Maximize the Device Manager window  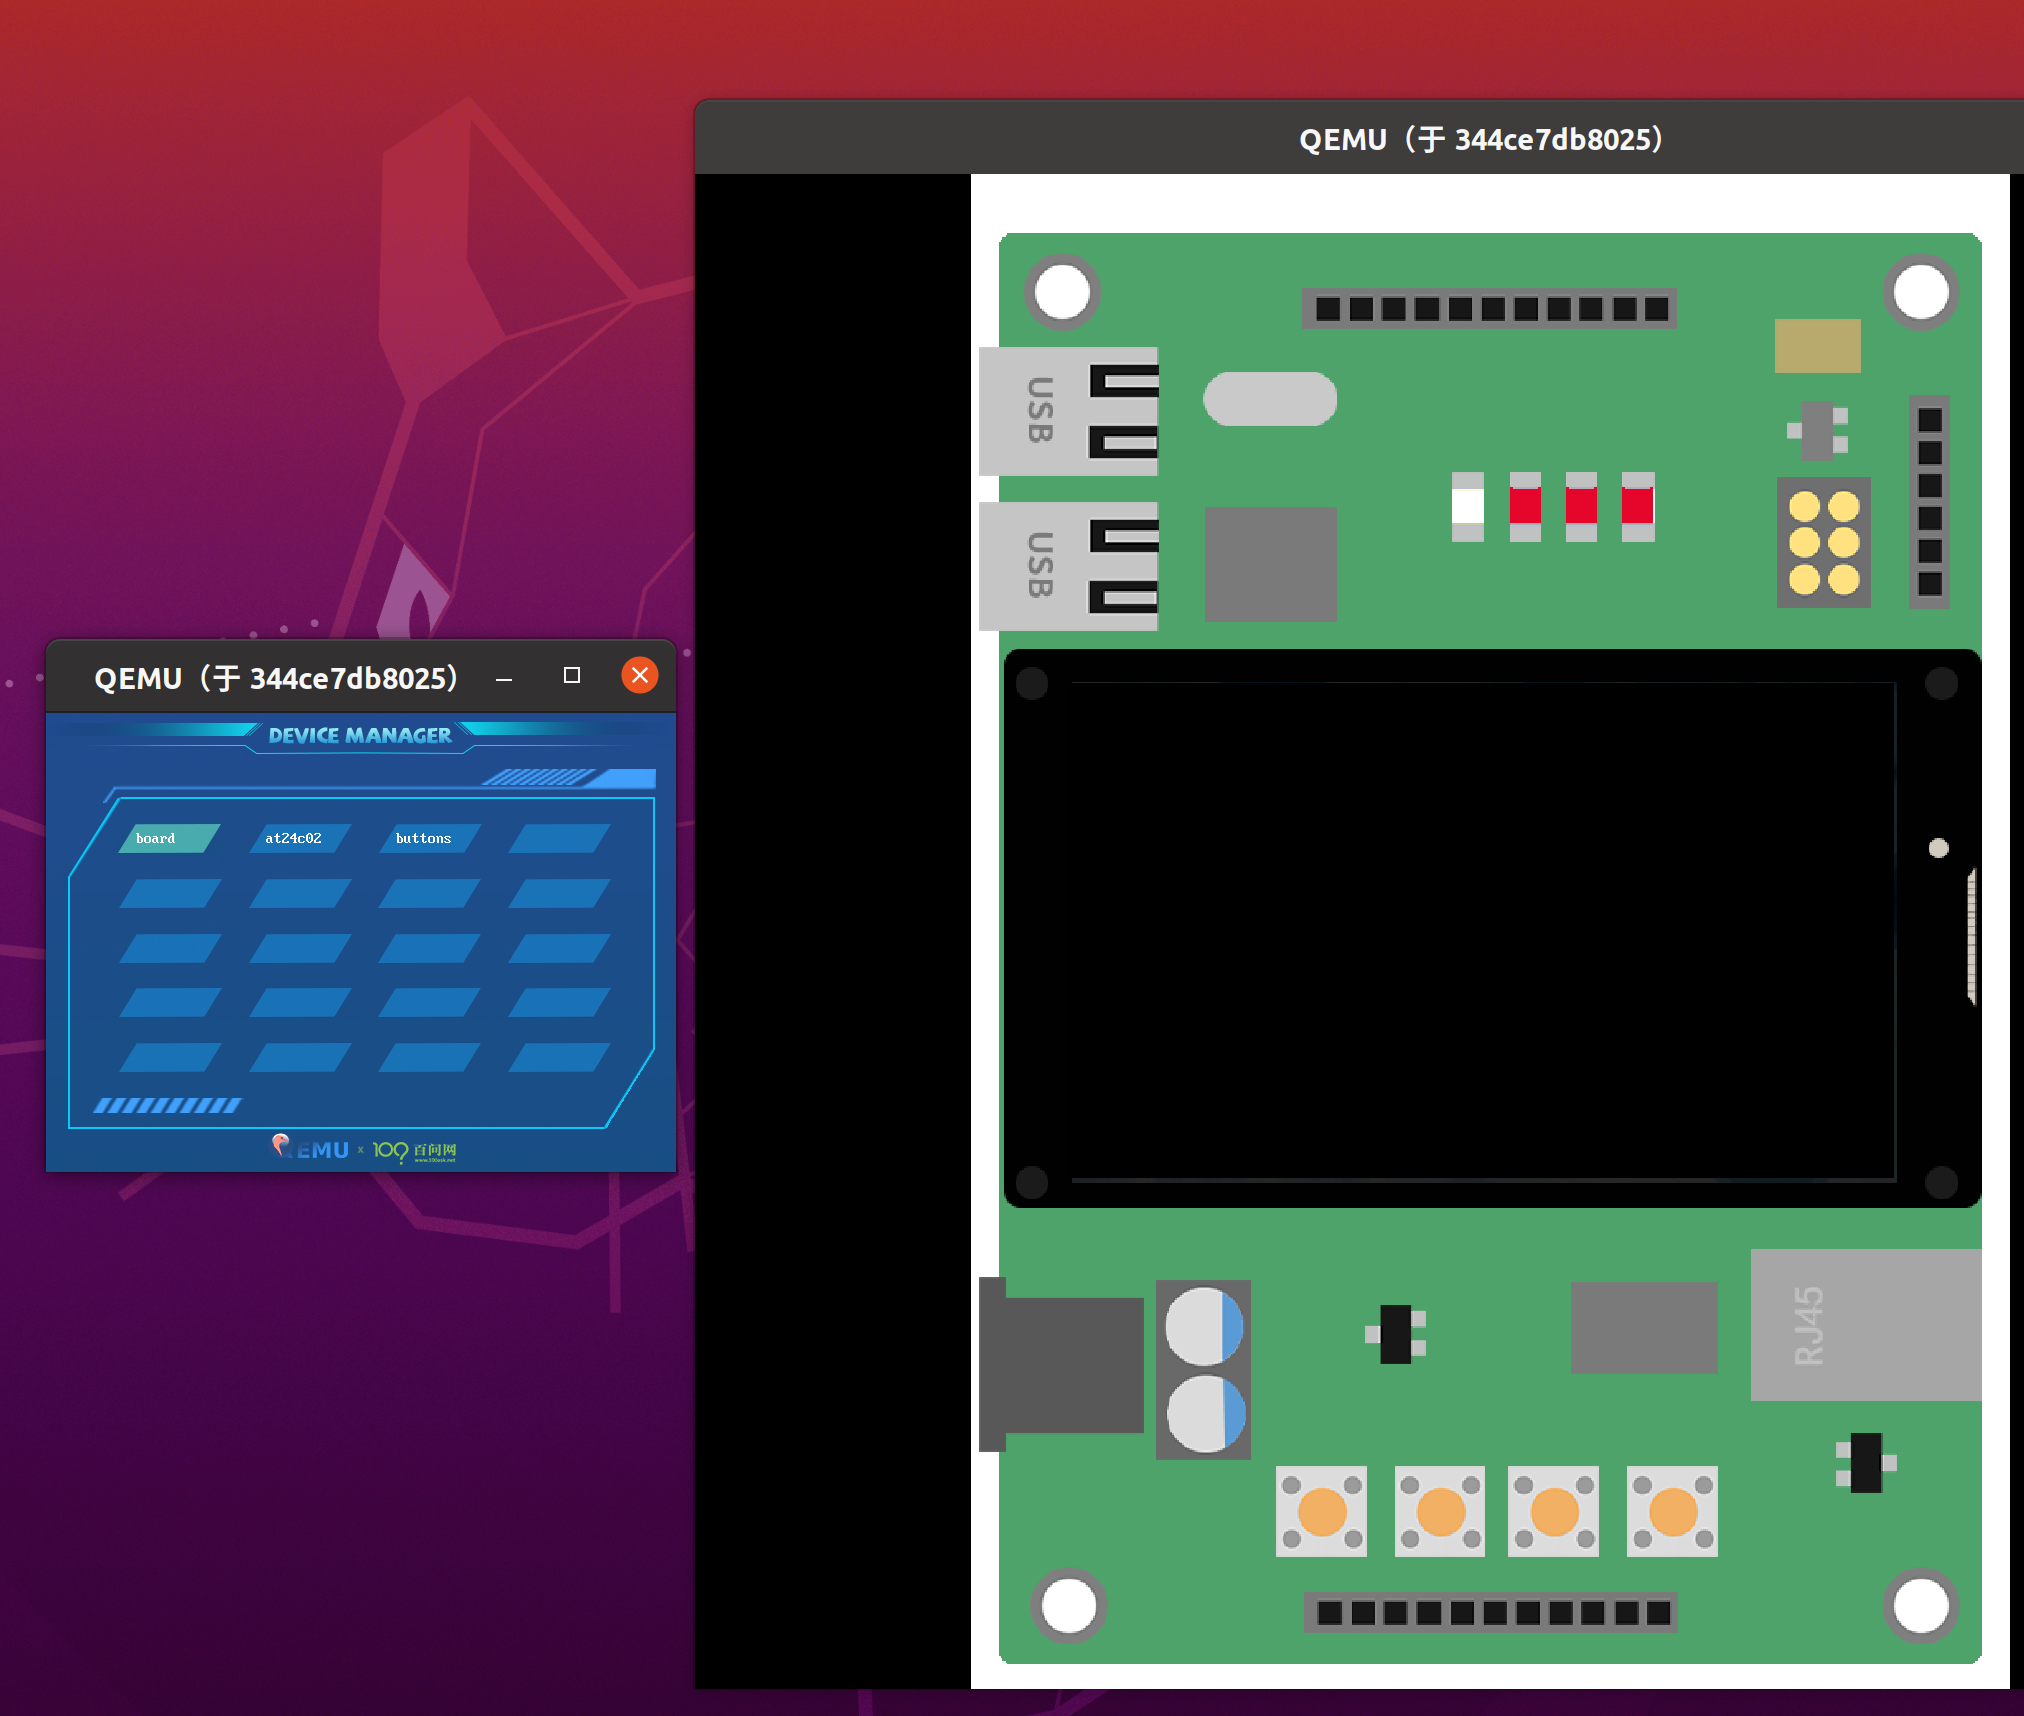pos(571,676)
